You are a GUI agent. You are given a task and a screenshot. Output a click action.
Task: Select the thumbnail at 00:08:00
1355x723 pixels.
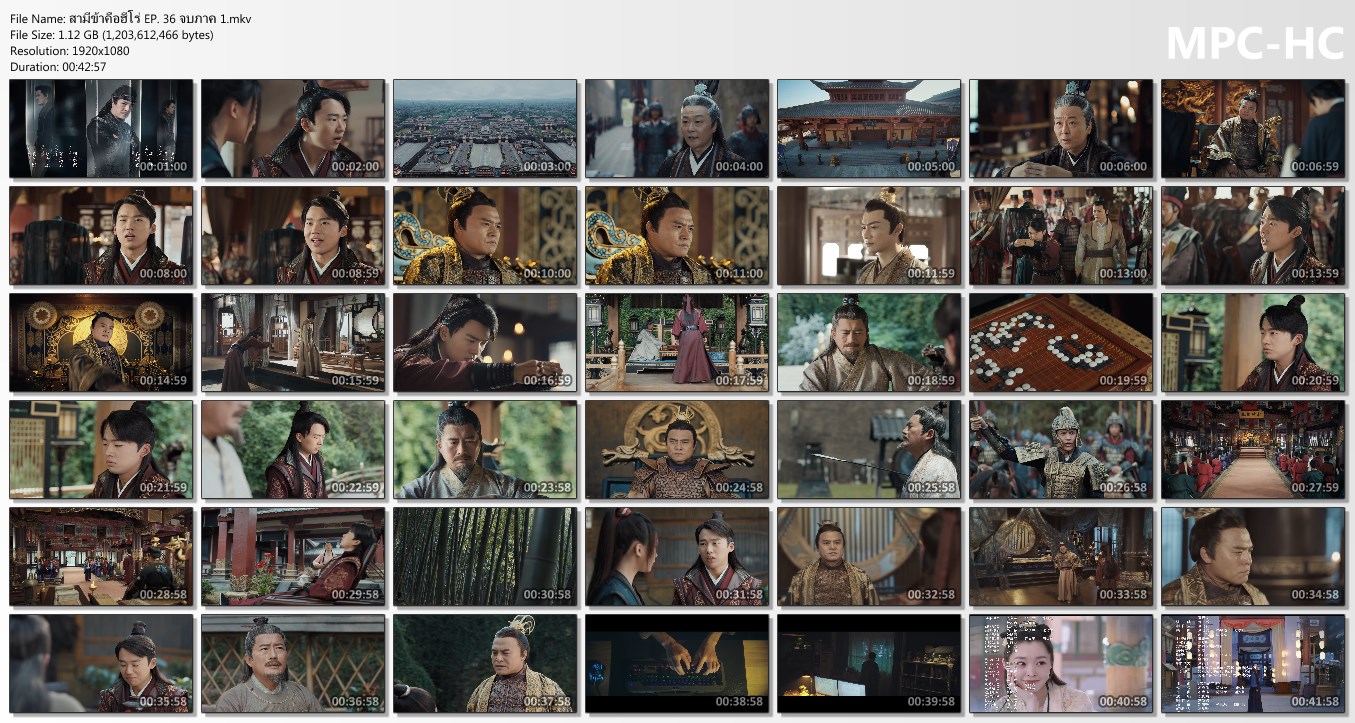[101, 236]
